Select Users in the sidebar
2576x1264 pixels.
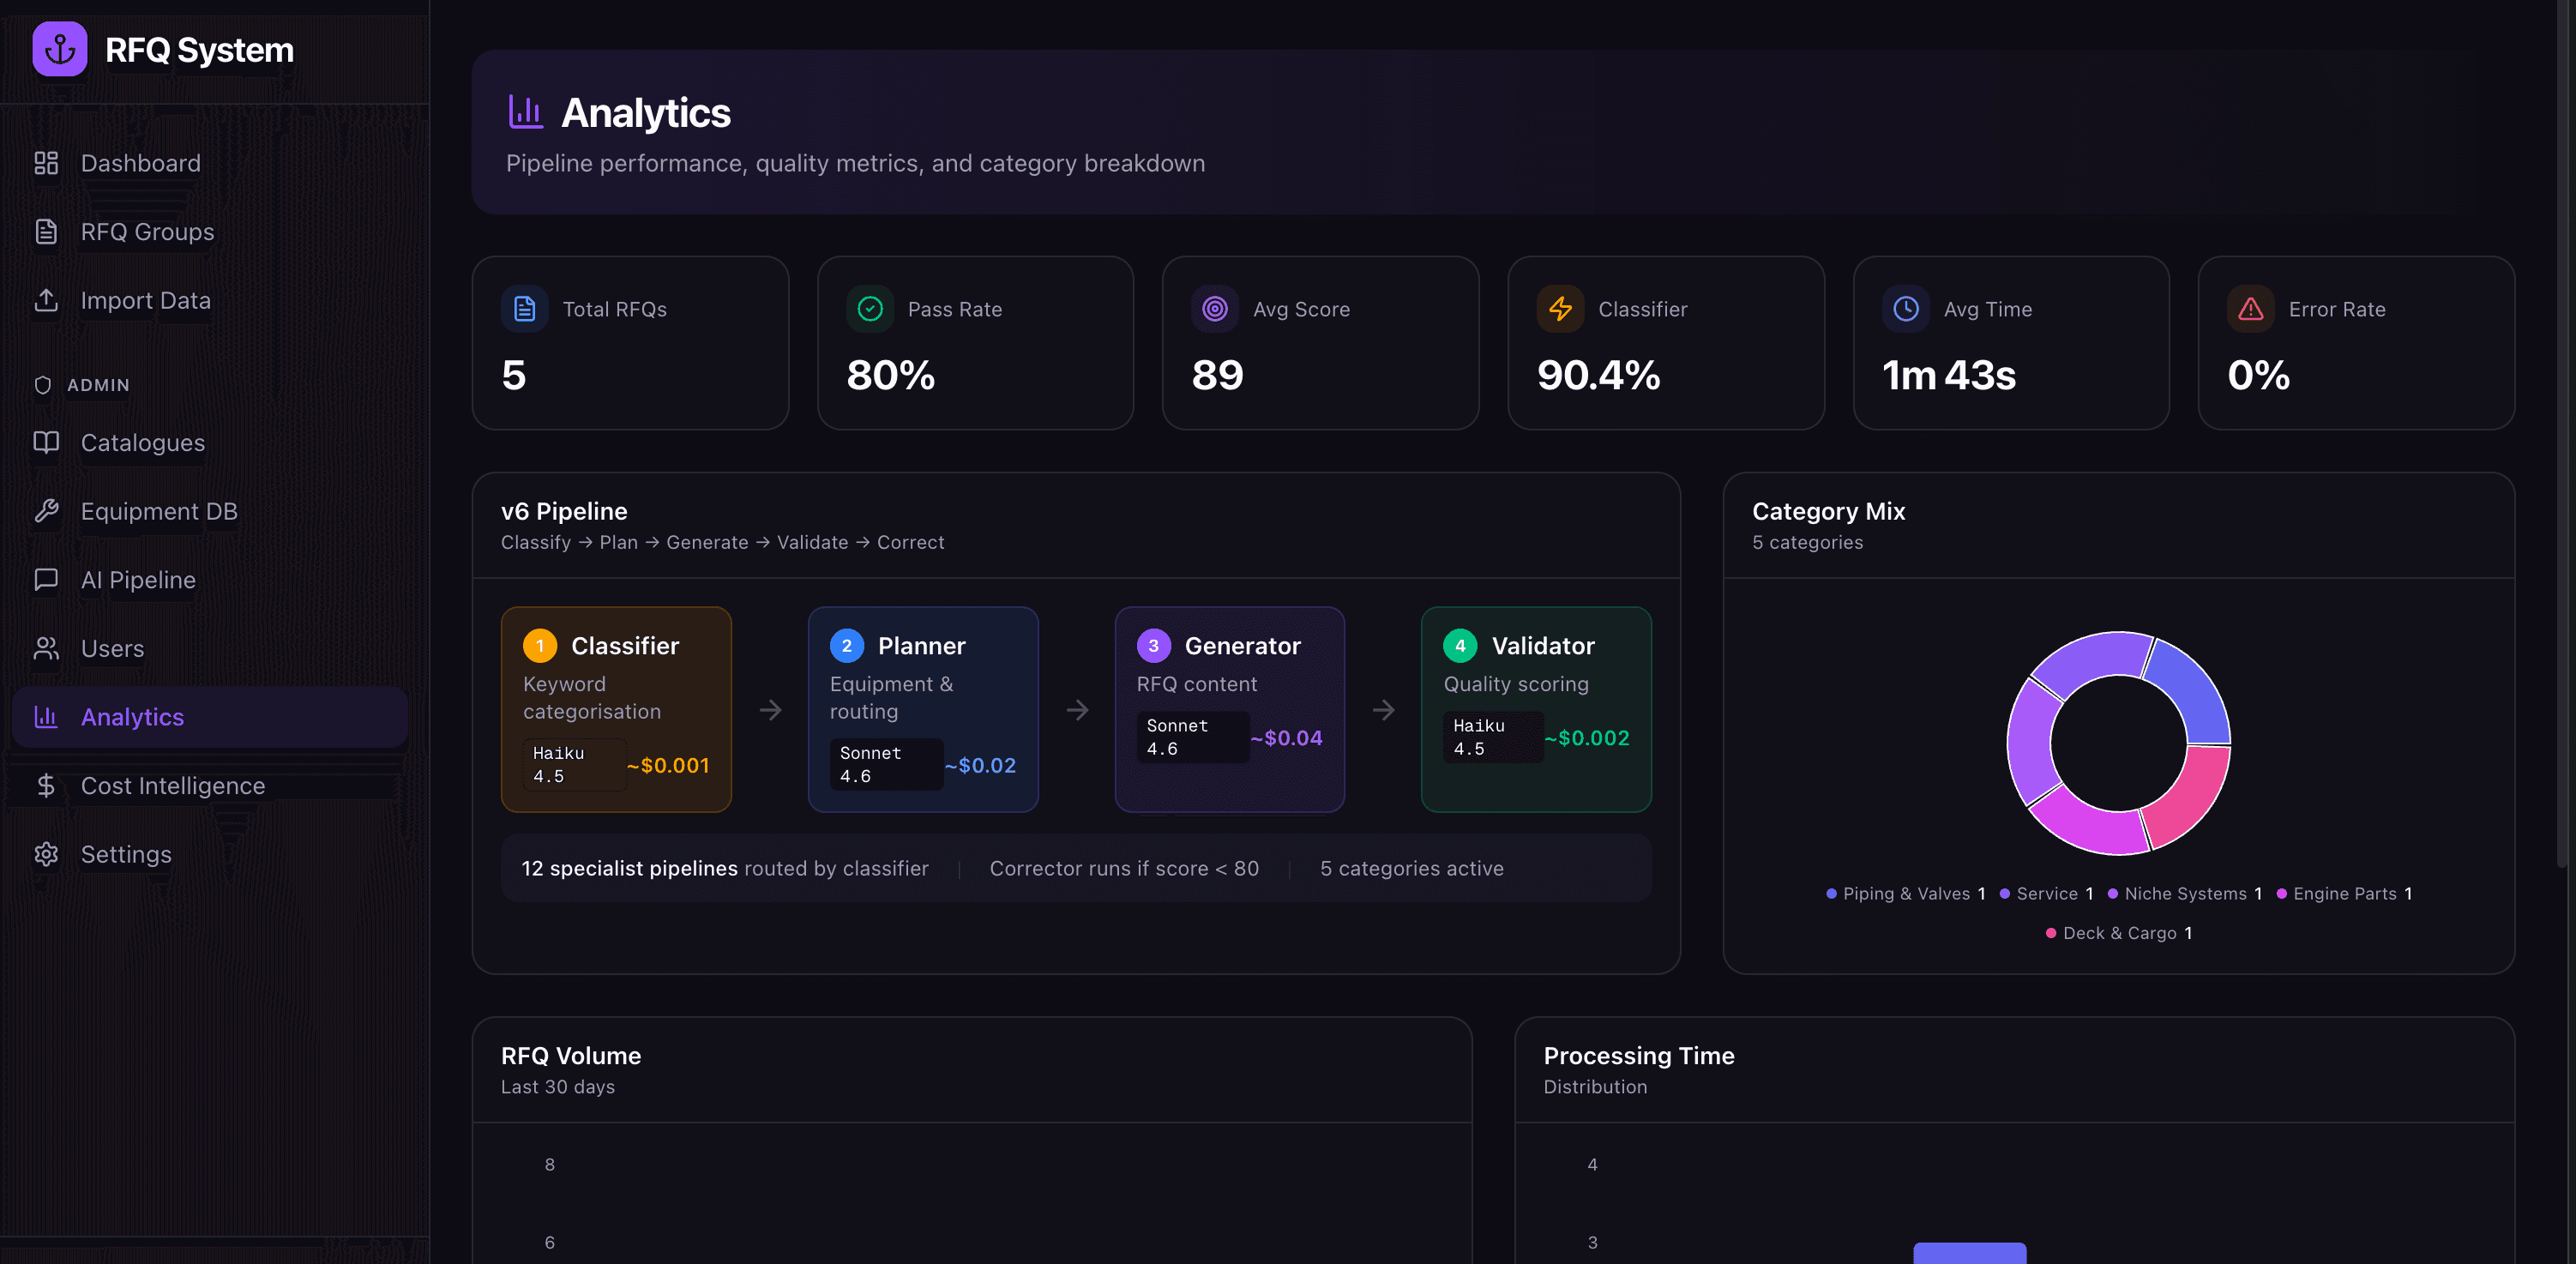112,649
